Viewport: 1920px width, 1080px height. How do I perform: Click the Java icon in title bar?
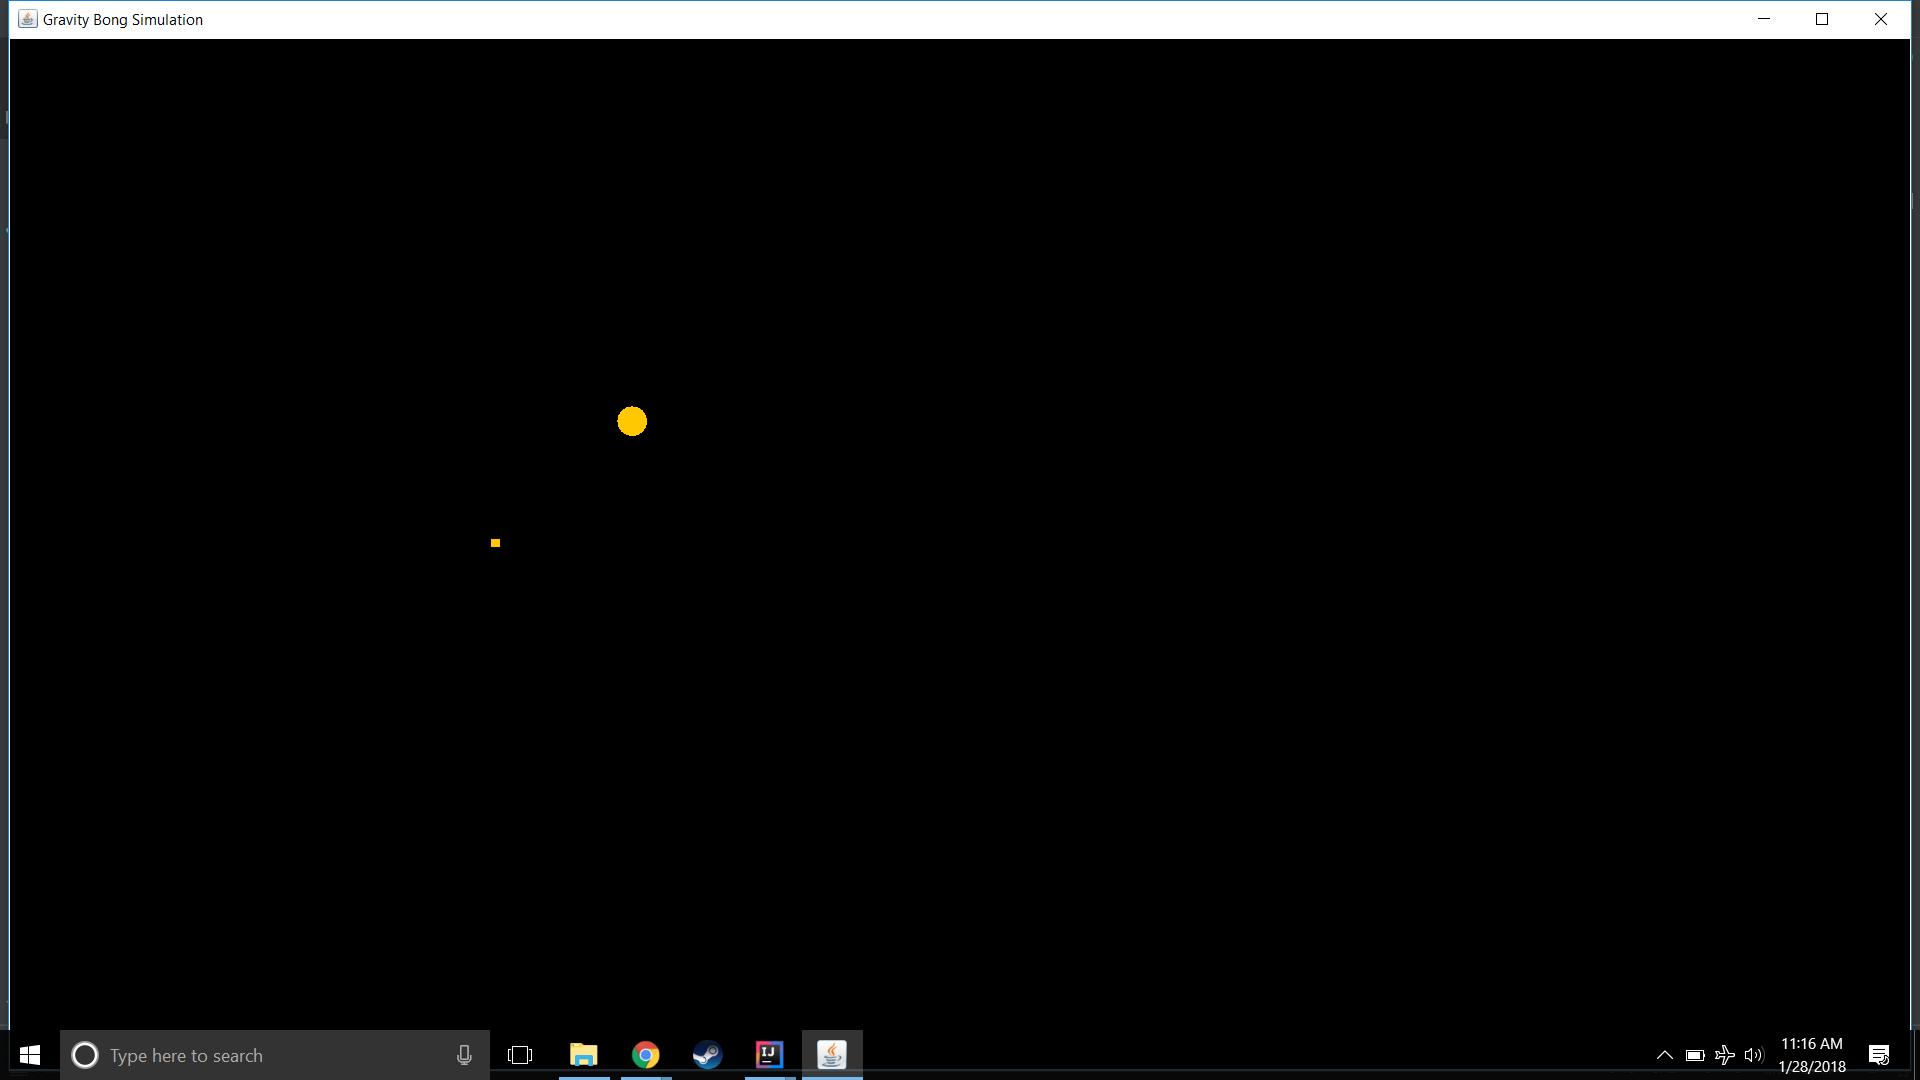(28, 19)
